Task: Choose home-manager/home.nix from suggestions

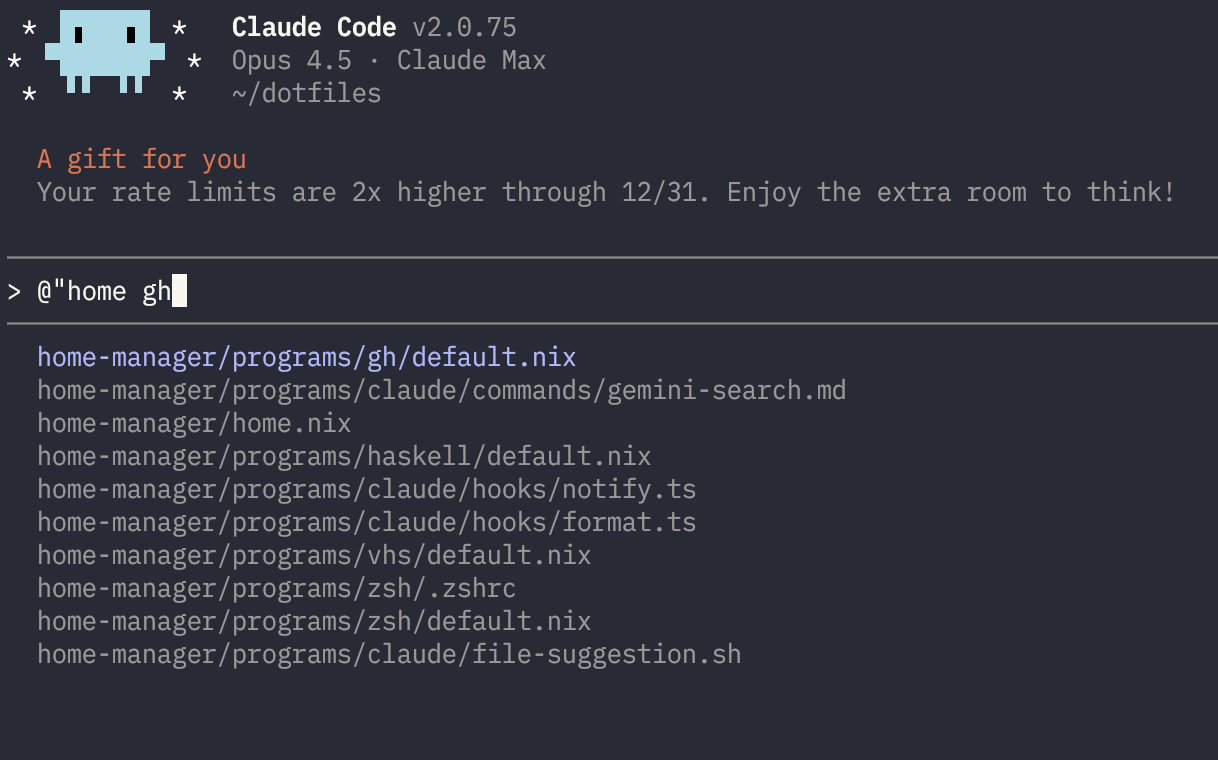Action: point(194,423)
